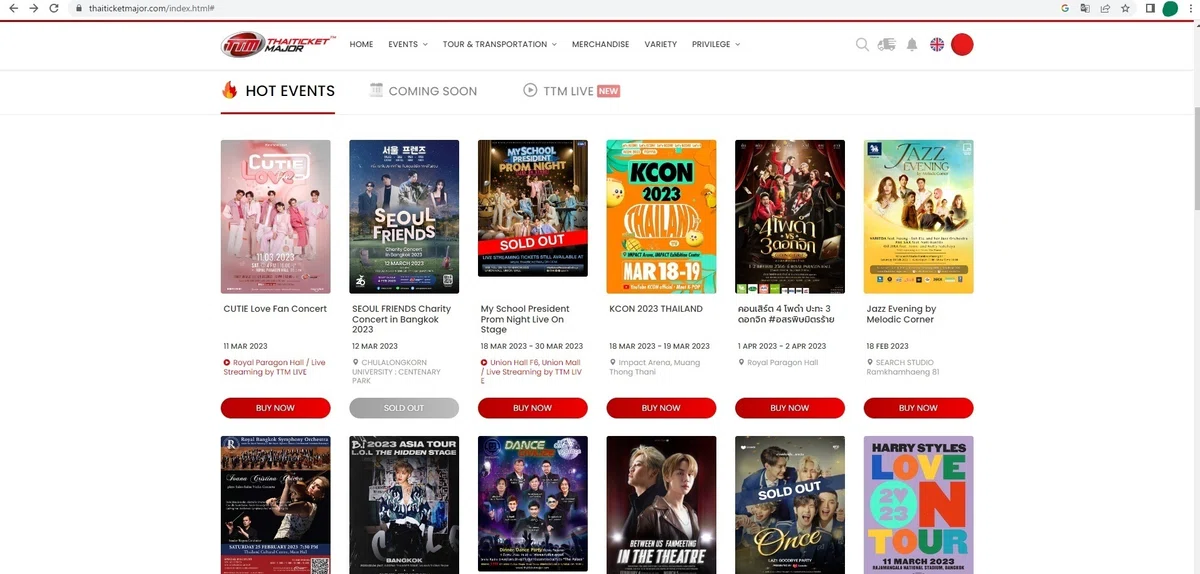Buy now for My School President Prom Night
1200x574 pixels.
click(532, 408)
